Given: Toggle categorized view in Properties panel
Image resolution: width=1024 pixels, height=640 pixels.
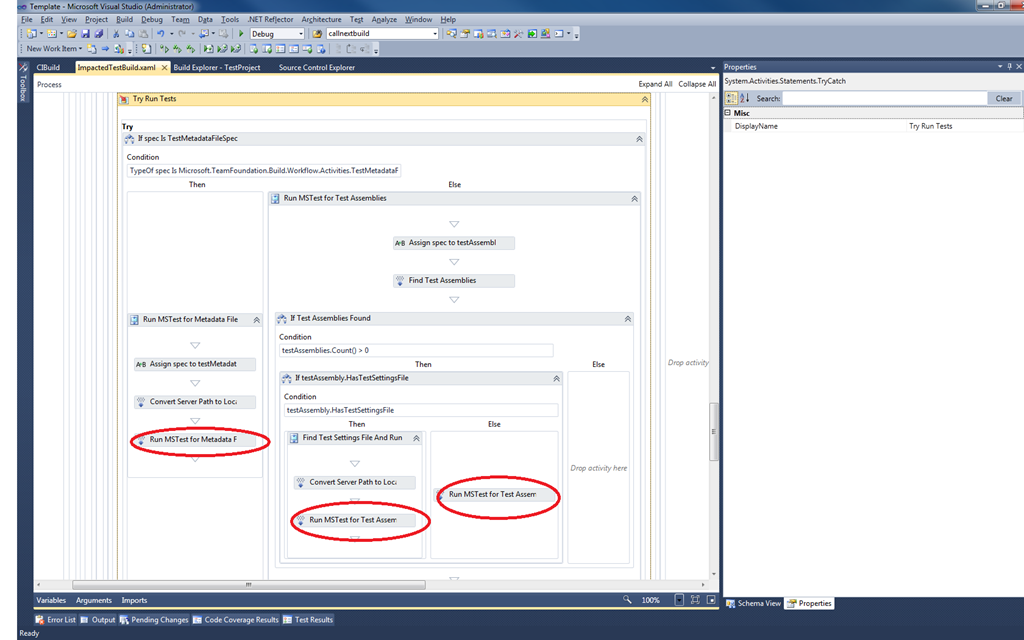Looking at the screenshot, I should point(731,98).
